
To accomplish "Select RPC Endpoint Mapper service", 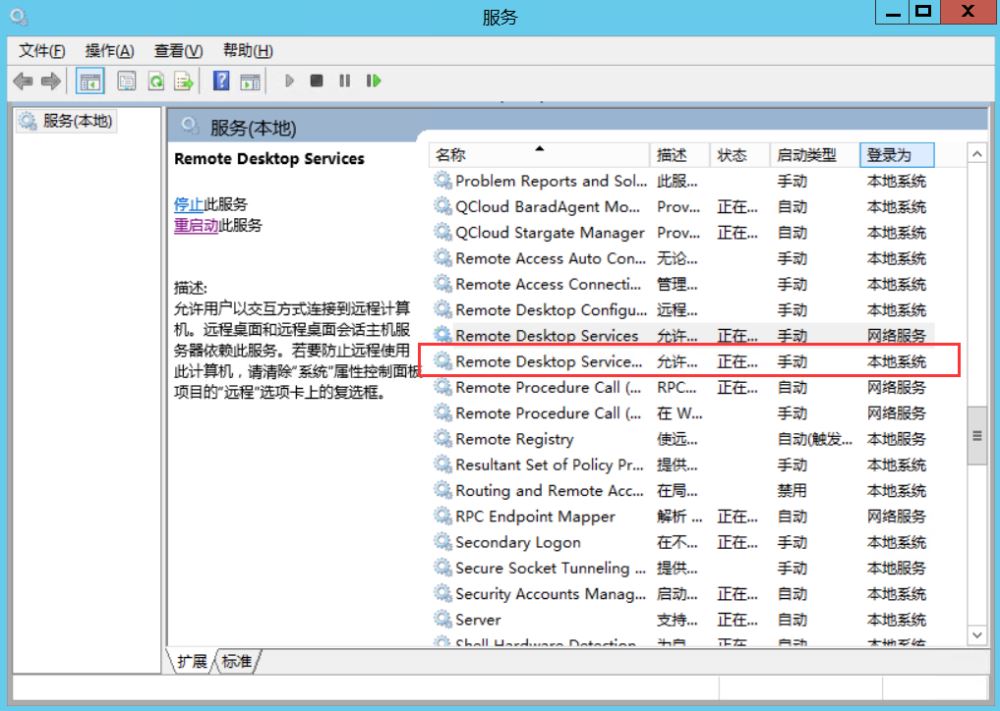I will [682, 517].
